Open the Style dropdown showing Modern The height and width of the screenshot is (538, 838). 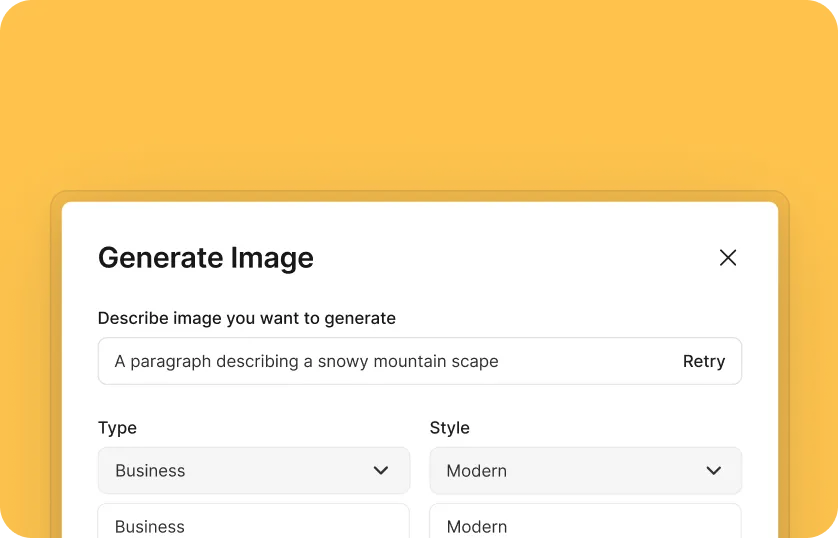coord(585,470)
